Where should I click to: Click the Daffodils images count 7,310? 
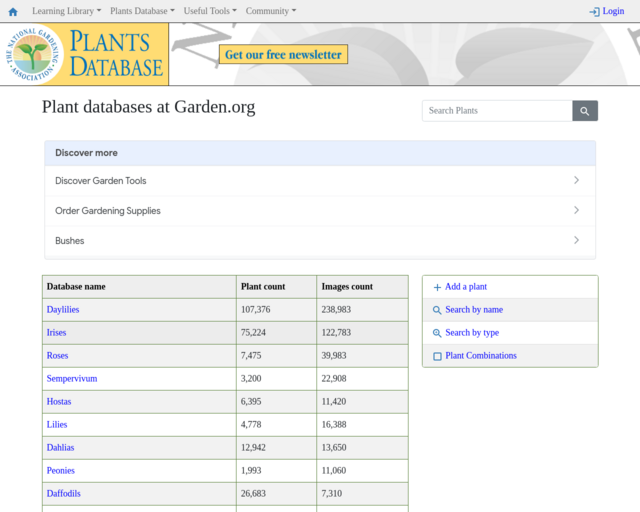[331, 493]
